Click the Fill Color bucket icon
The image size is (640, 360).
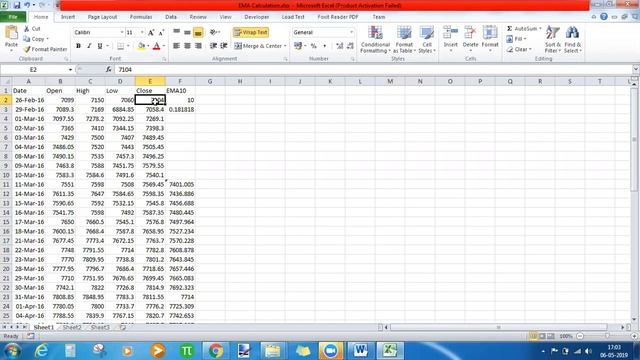click(141, 46)
